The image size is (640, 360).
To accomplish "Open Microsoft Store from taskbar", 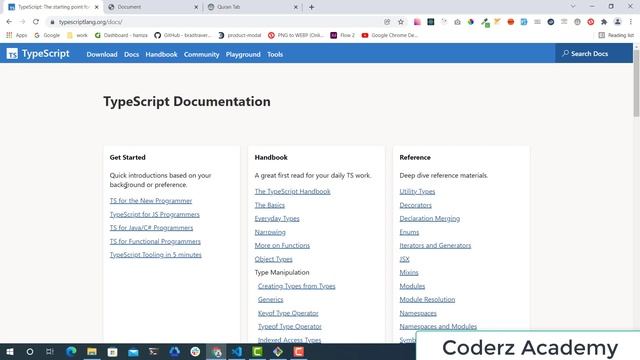I will point(112,351).
